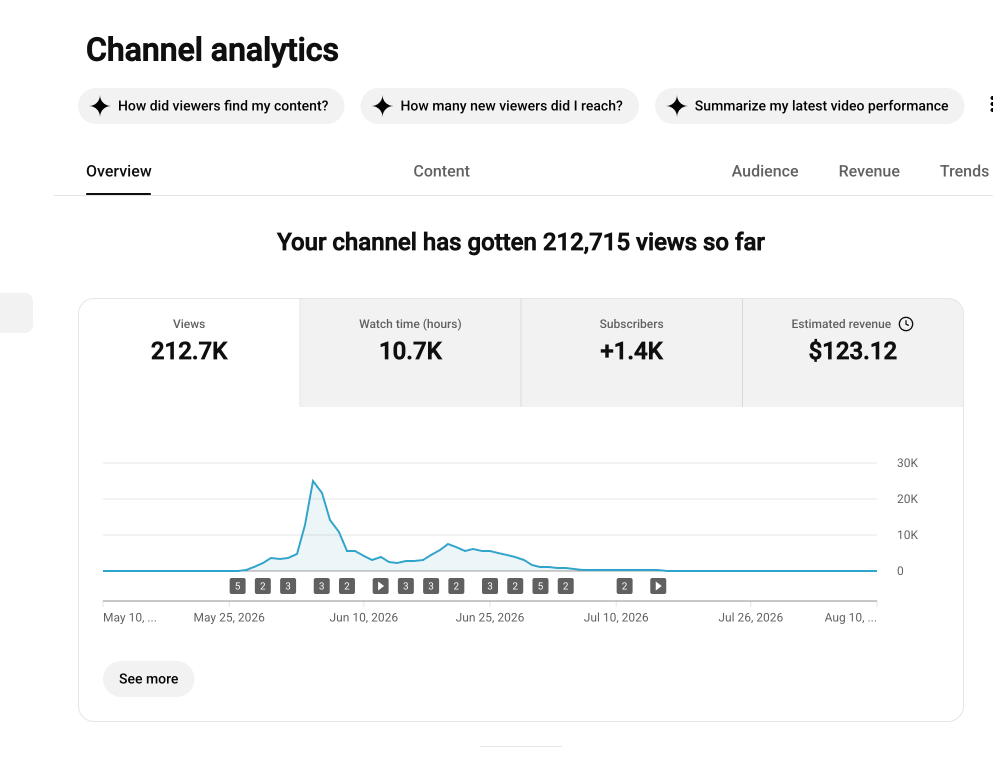Select the Subscribers metric card
Viewport: 993px width, 771px height.
click(631, 352)
